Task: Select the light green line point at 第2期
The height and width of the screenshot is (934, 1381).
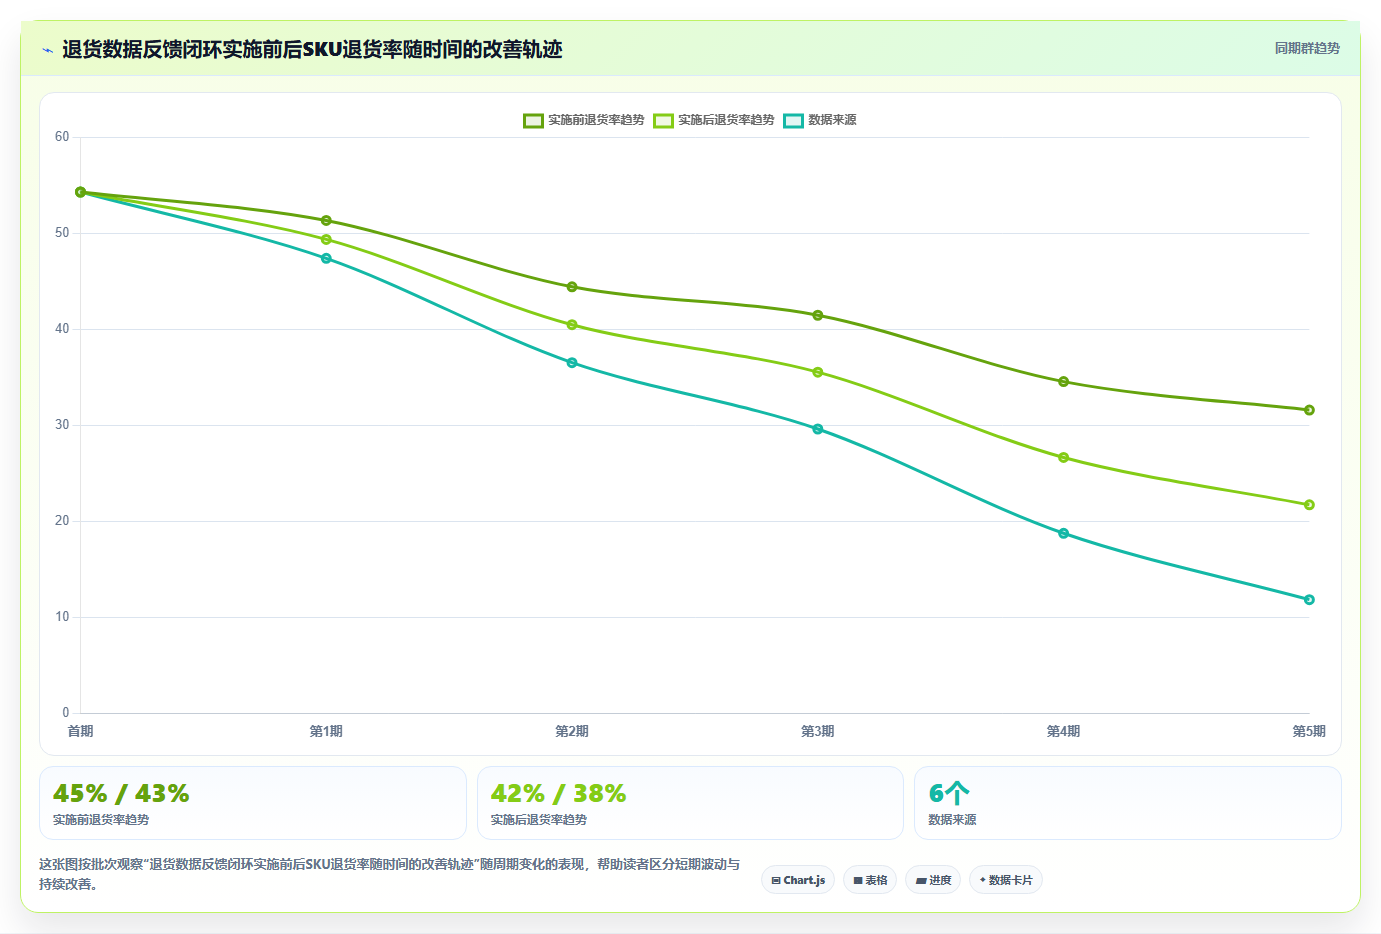Action: (x=572, y=325)
